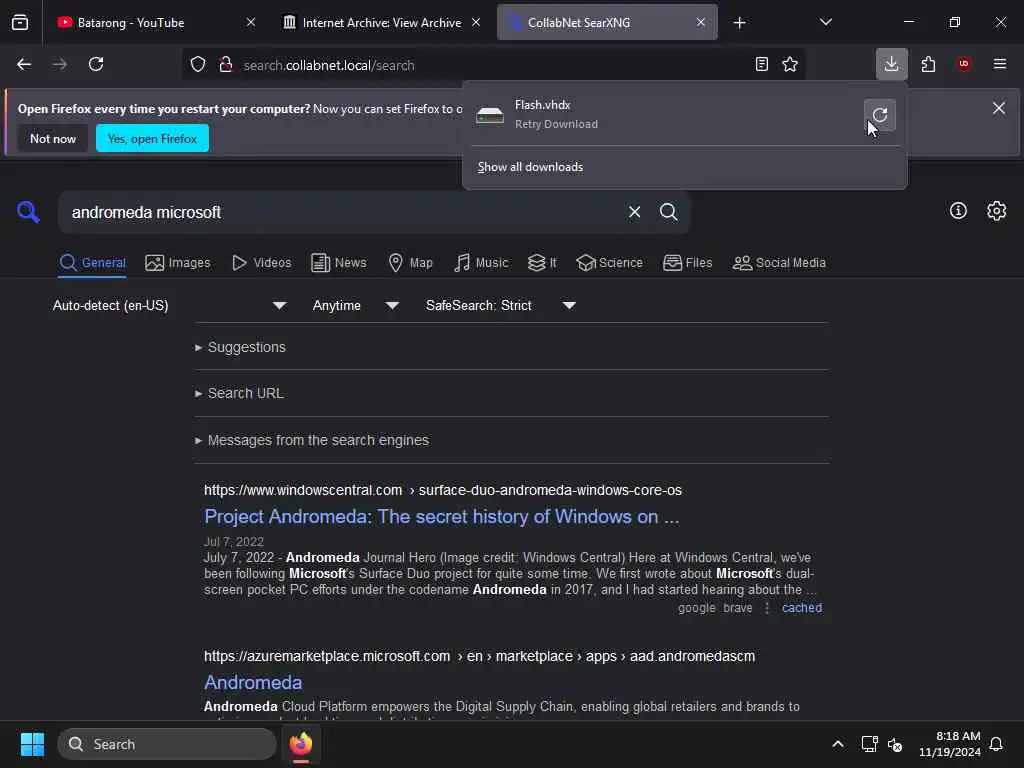Open the Andromeda Azure marketplace result

pyautogui.click(x=253, y=682)
